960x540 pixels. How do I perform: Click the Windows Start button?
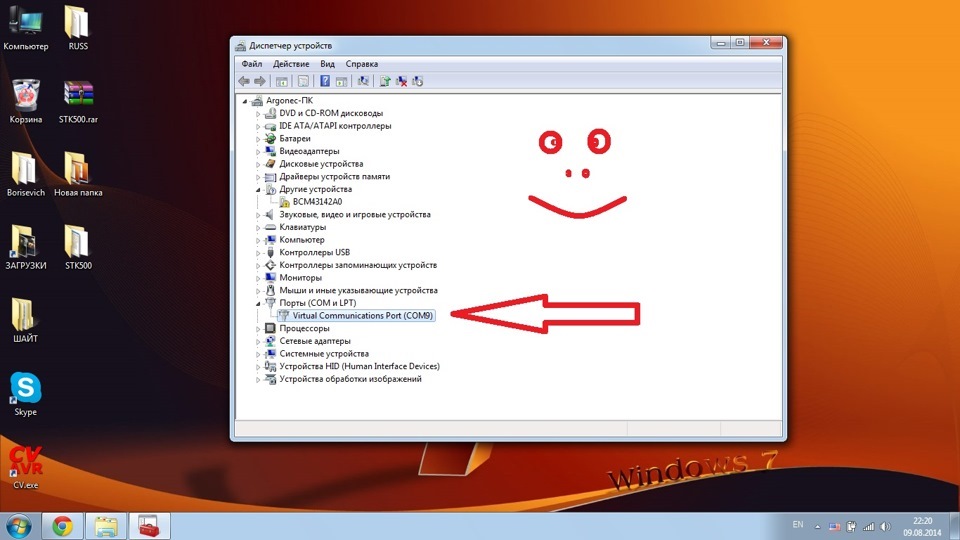[19, 526]
